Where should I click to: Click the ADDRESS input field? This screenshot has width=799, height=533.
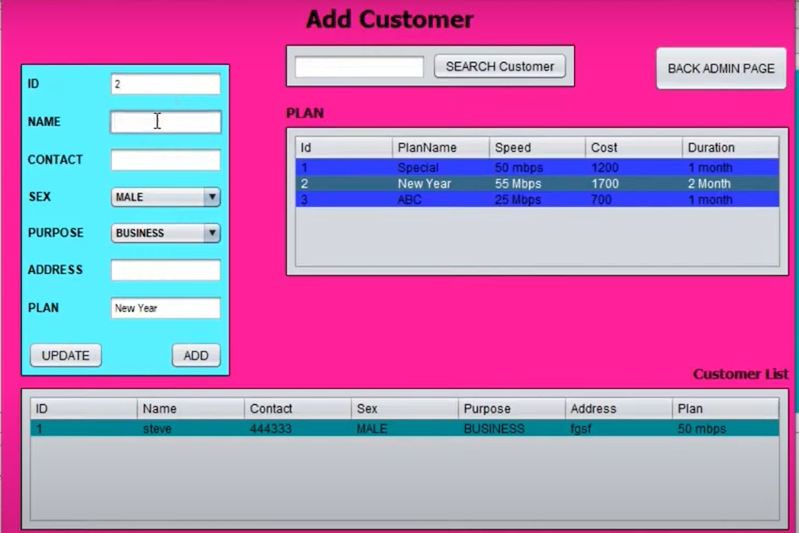point(166,270)
